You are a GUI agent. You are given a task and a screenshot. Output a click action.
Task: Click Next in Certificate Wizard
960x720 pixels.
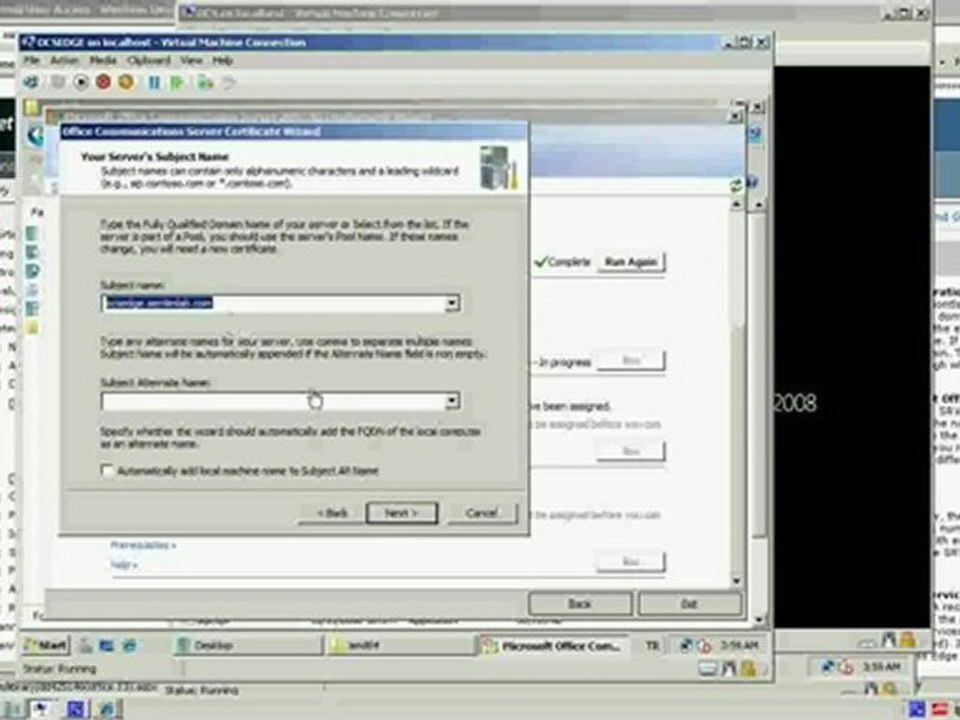click(x=402, y=513)
